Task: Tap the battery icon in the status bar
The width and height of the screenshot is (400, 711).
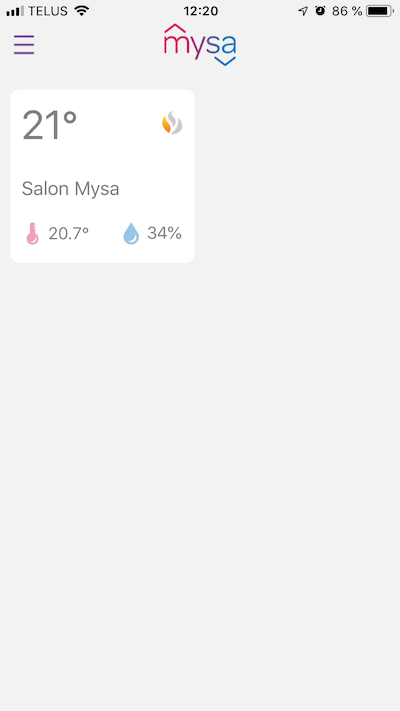Action: pyautogui.click(x=380, y=11)
